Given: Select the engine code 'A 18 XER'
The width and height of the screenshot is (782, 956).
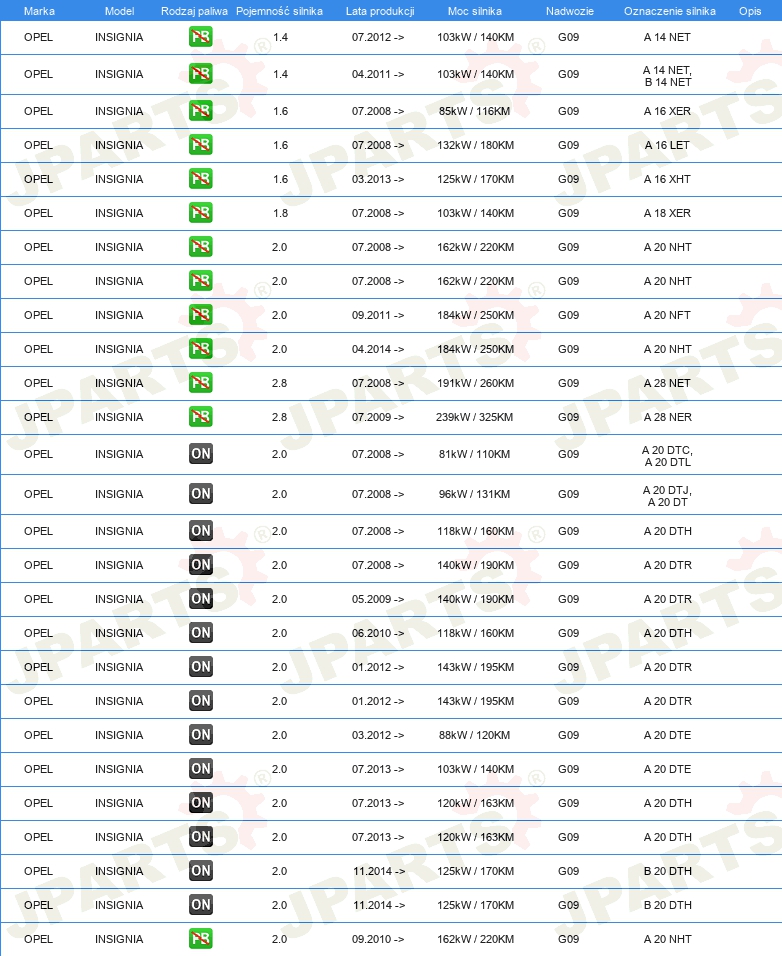Looking at the screenshot, I should 667,213.
